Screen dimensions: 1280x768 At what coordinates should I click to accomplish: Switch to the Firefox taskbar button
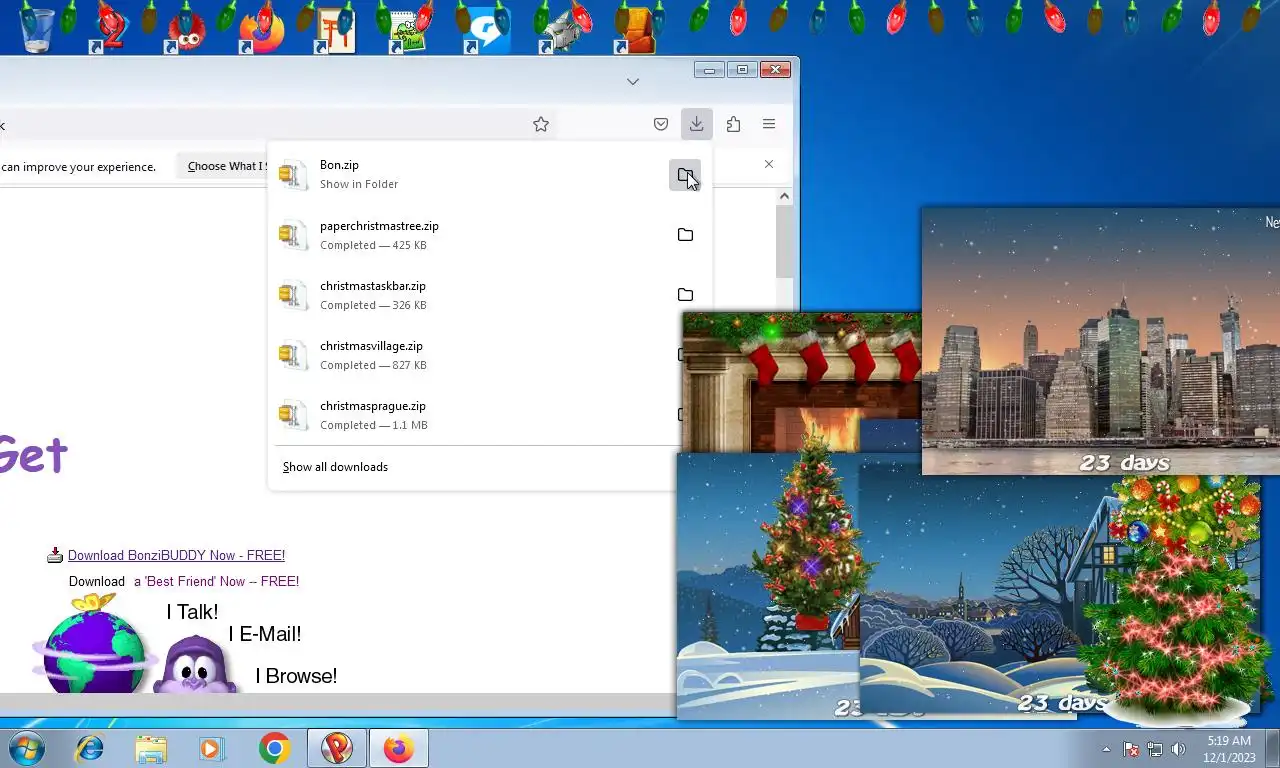pyautogui.click(x=398, y=748)
